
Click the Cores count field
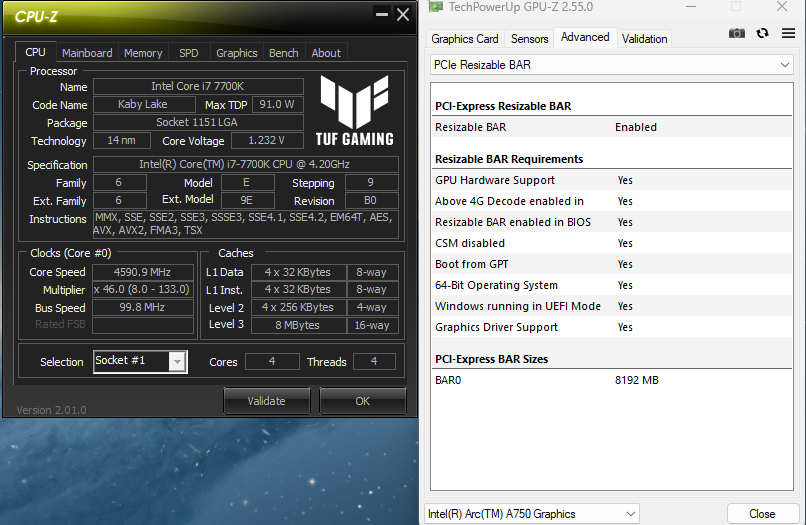pos(272,361)
